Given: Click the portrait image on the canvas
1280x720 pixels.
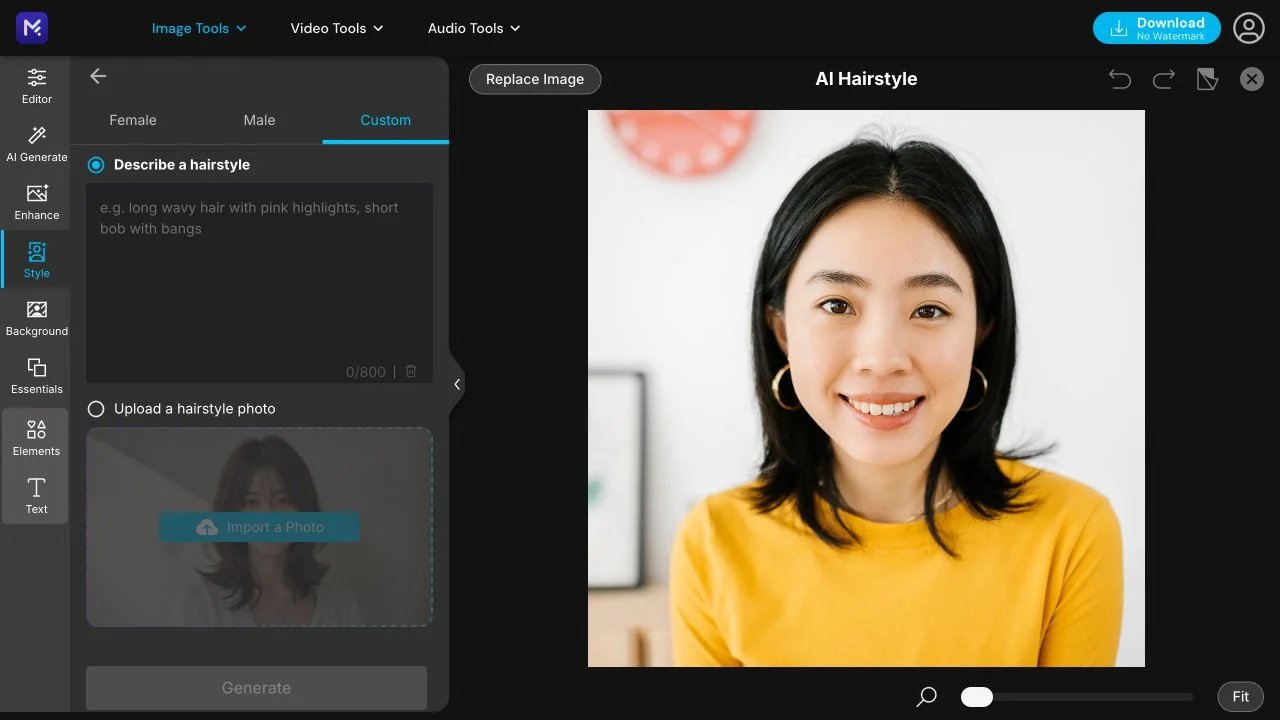Looking at the screenshot, I should coord(866,388).
